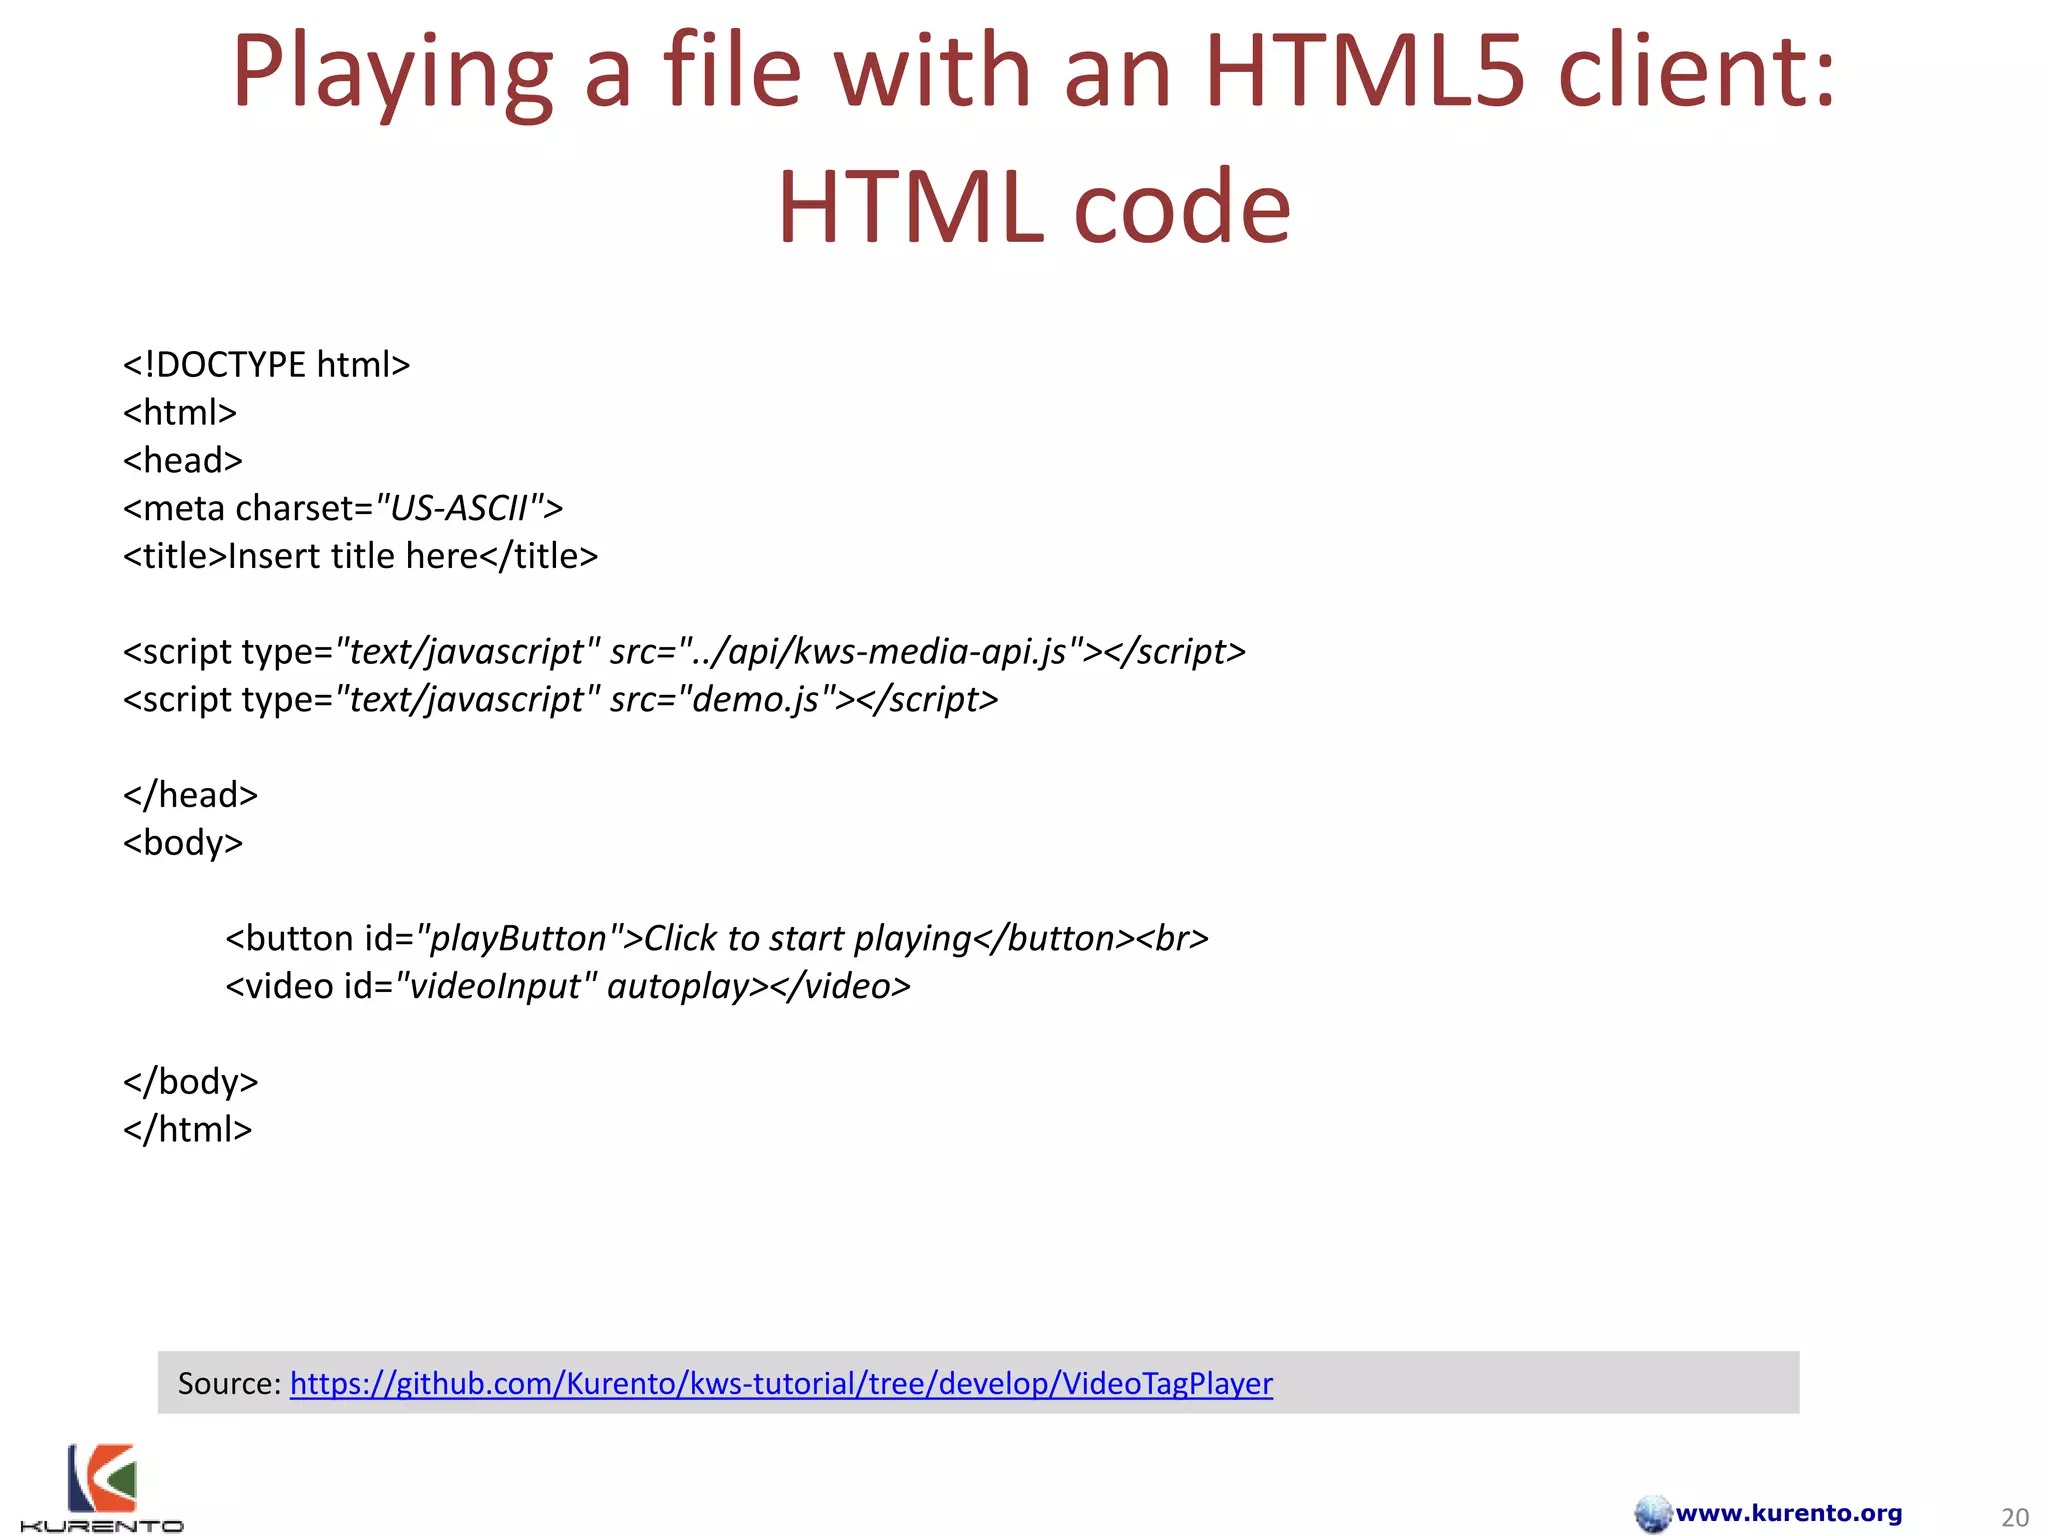Click the script line loading kws-media-api.js
Viewport: 2048px width, 1536px height.
pos(684,652)
